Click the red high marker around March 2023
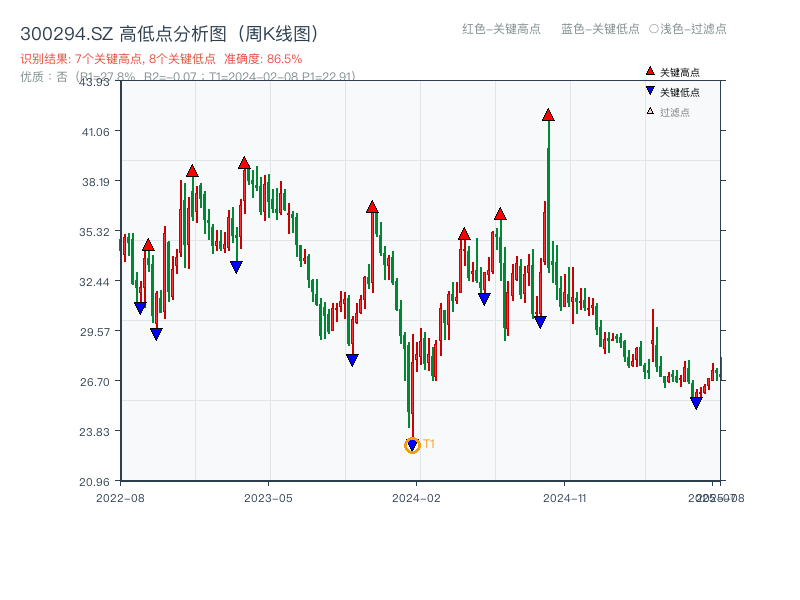 (244, 163)
